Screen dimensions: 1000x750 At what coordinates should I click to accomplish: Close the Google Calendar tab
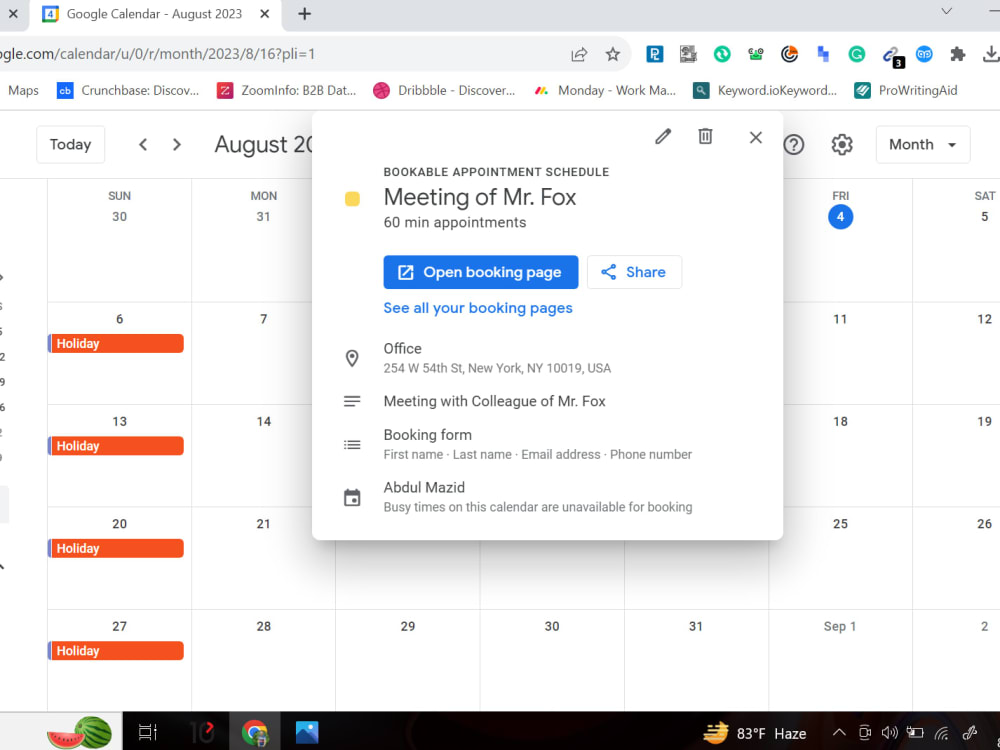point(265,14)
